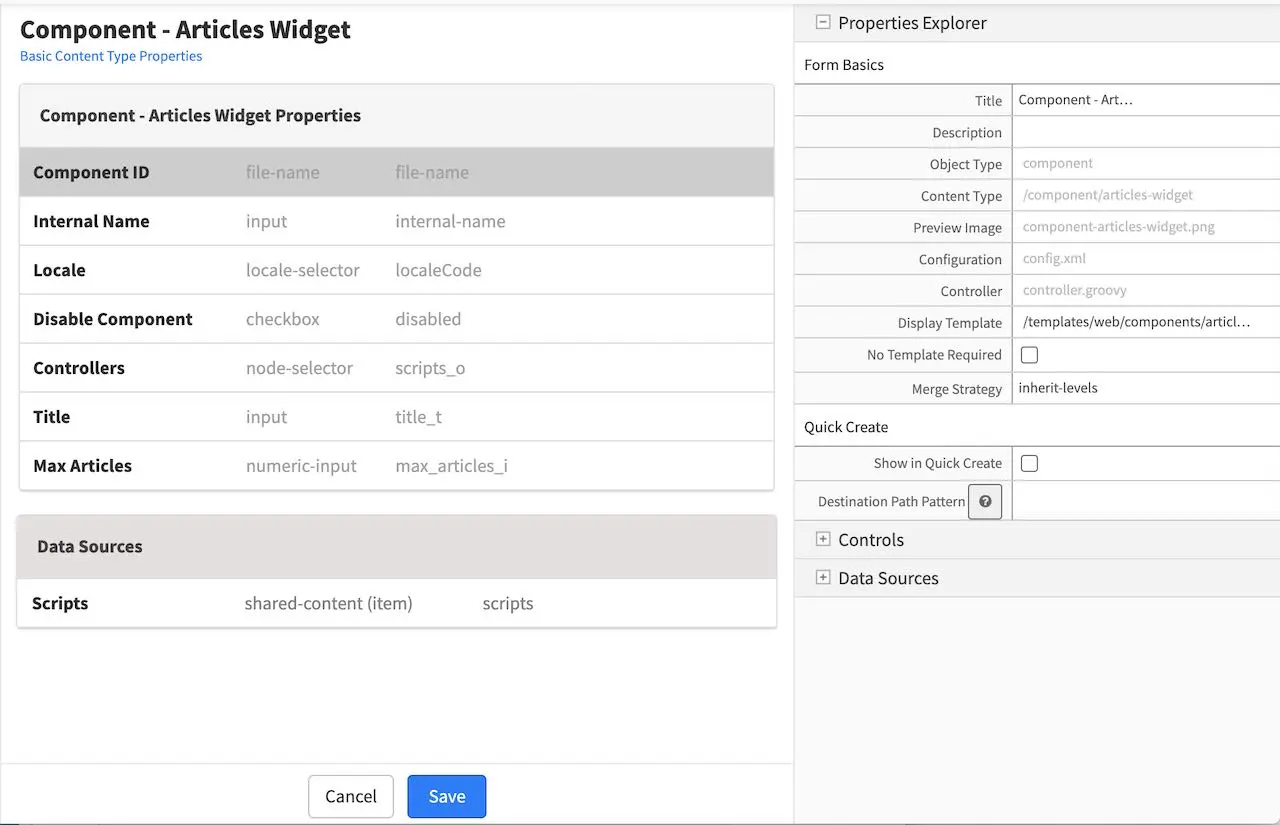Select the Disable Component checkbox row
This screenshot has height=825, width=1280.
pos(397,319)
